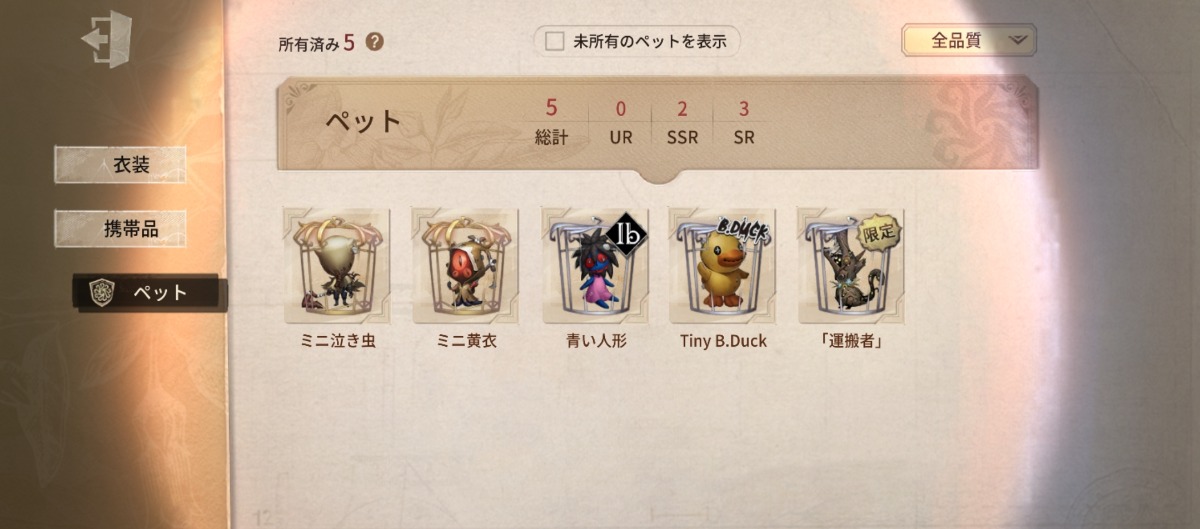Enable 未所有のペットを表示 checkbox
This screenshot has width=1200, height=529.
tap(555, 42)
